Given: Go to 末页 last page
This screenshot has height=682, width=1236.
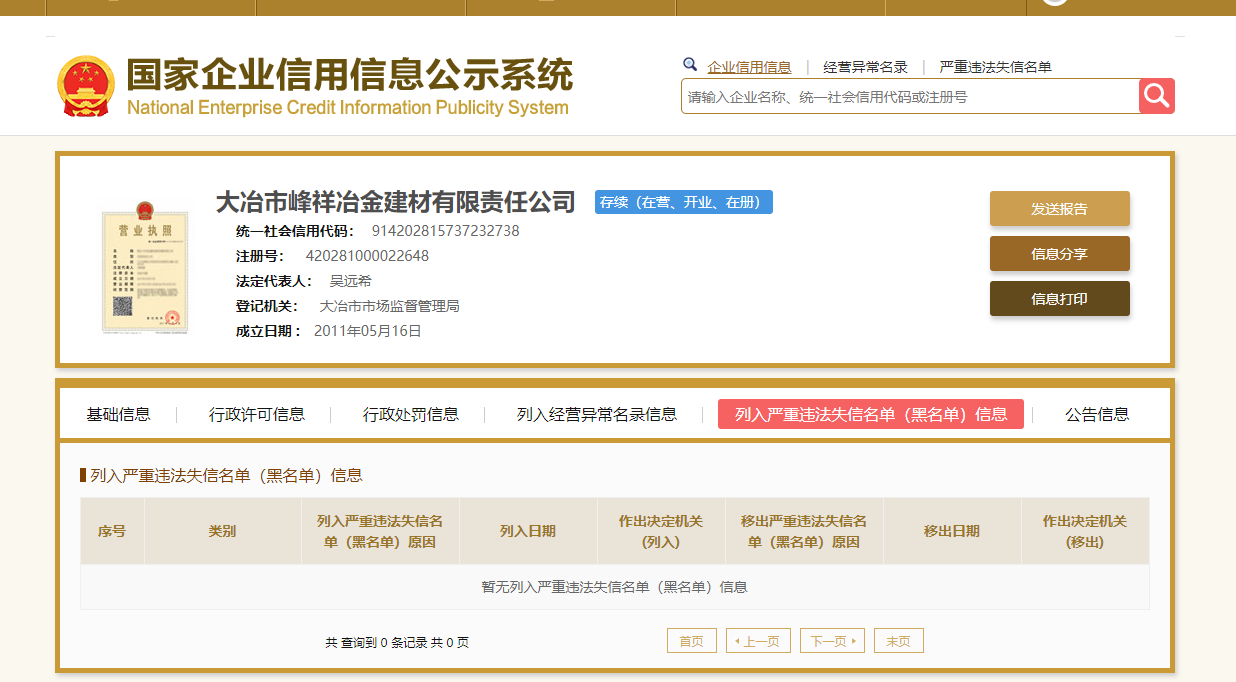Looking at the screenshot, I should click(x=899, y=641).
